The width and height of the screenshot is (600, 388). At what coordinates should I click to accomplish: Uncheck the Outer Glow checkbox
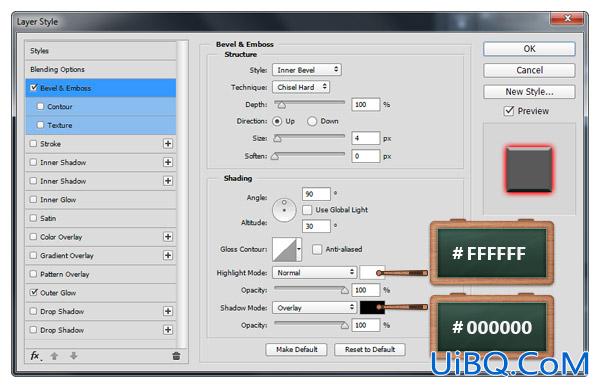tap(34, 292)
